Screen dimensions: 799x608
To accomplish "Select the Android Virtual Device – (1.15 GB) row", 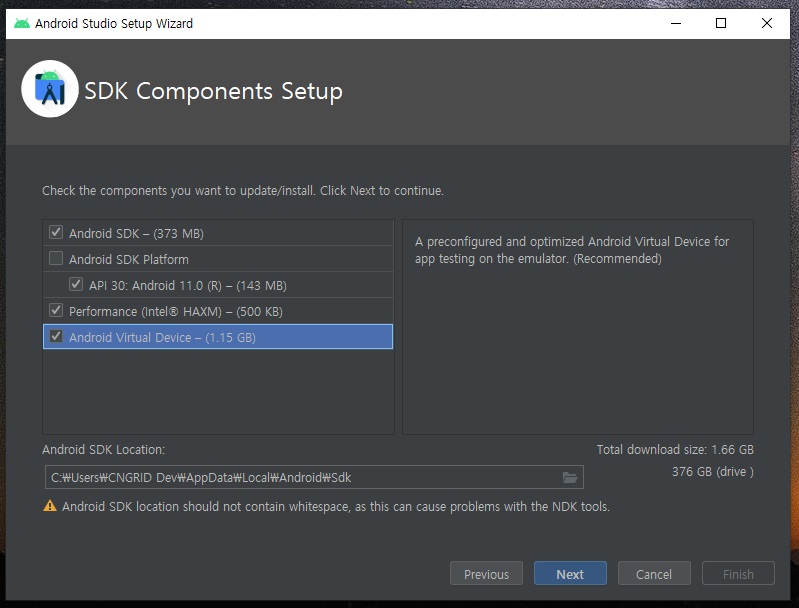I will pyautogui.click(x=218, y=337).
